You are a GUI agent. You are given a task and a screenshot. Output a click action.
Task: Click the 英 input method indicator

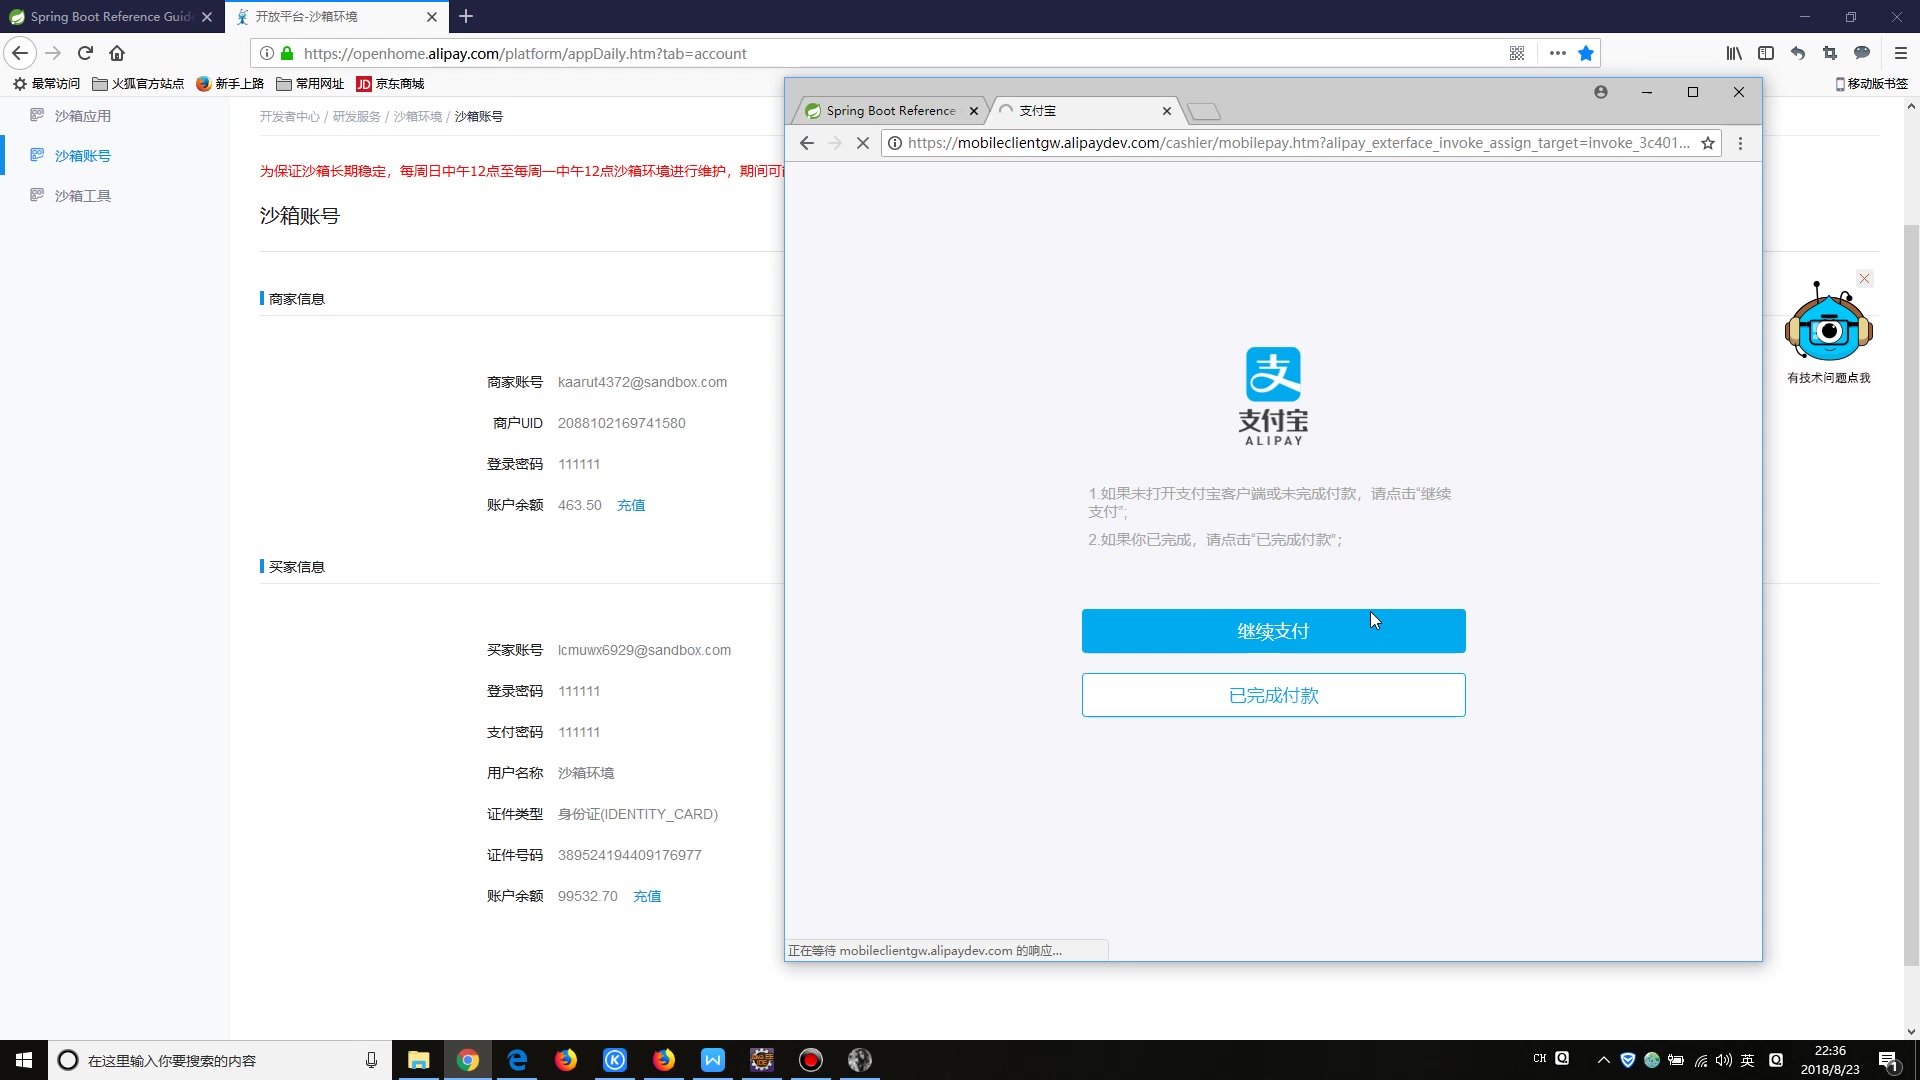tap(1748, 1060)
